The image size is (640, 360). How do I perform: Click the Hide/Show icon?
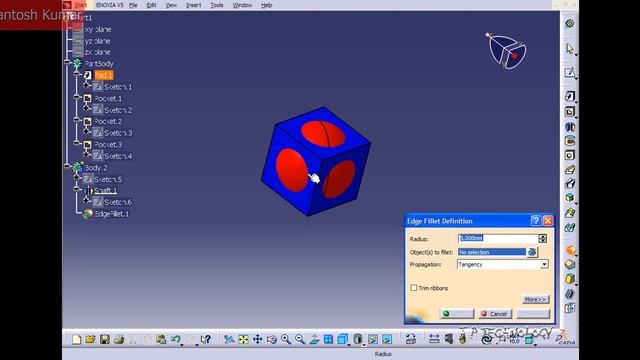[x=373, y=339]
